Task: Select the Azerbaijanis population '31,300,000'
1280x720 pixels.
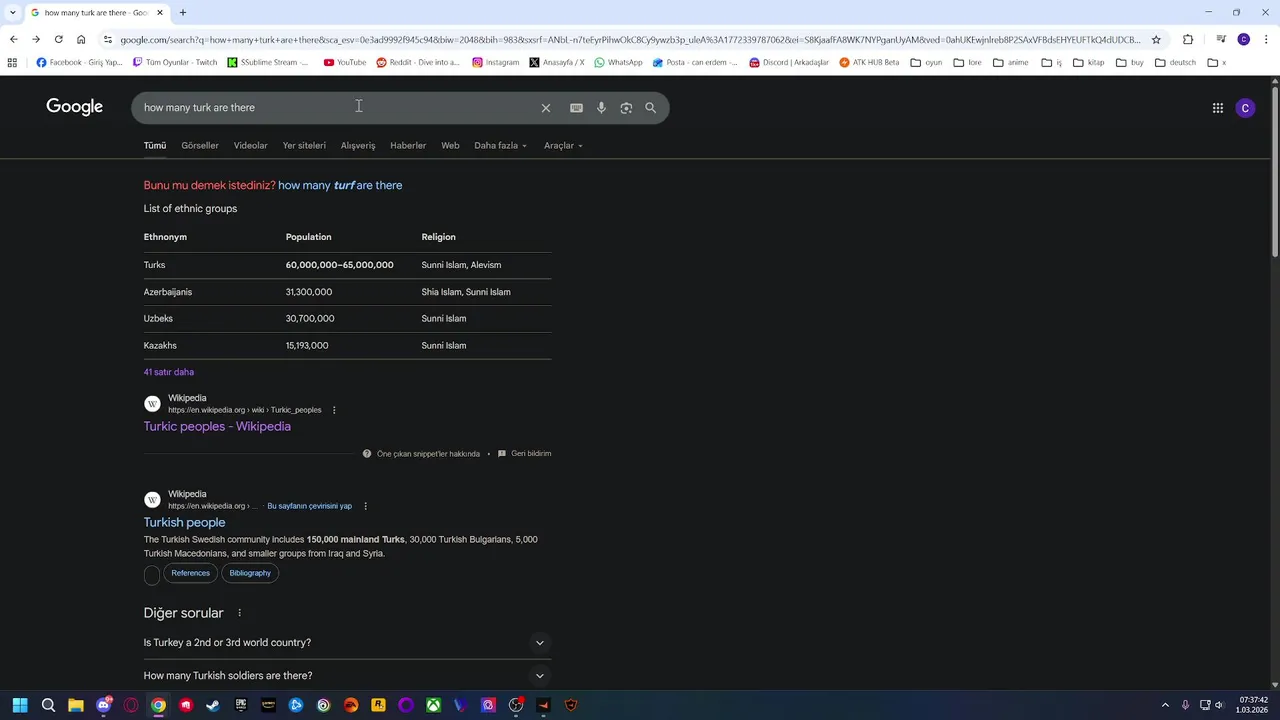Action: tap(309, 292)
